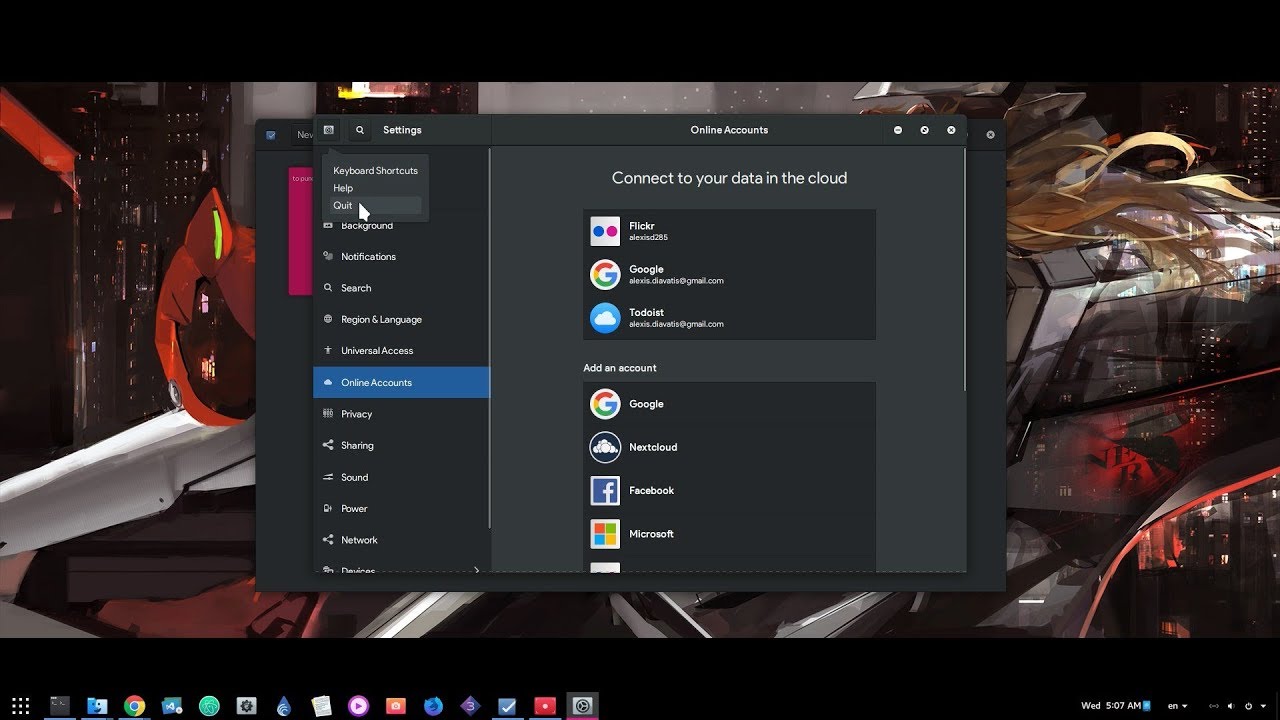Open the Finder-style file manager in taskbar
This screenshot has width=1280, height=720.
tap(97, 706)
